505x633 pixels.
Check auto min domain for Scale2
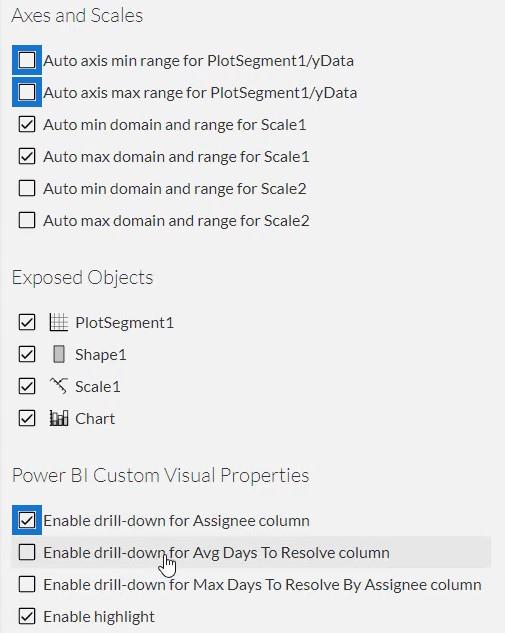pyautogui.click(x=27, y=188)
